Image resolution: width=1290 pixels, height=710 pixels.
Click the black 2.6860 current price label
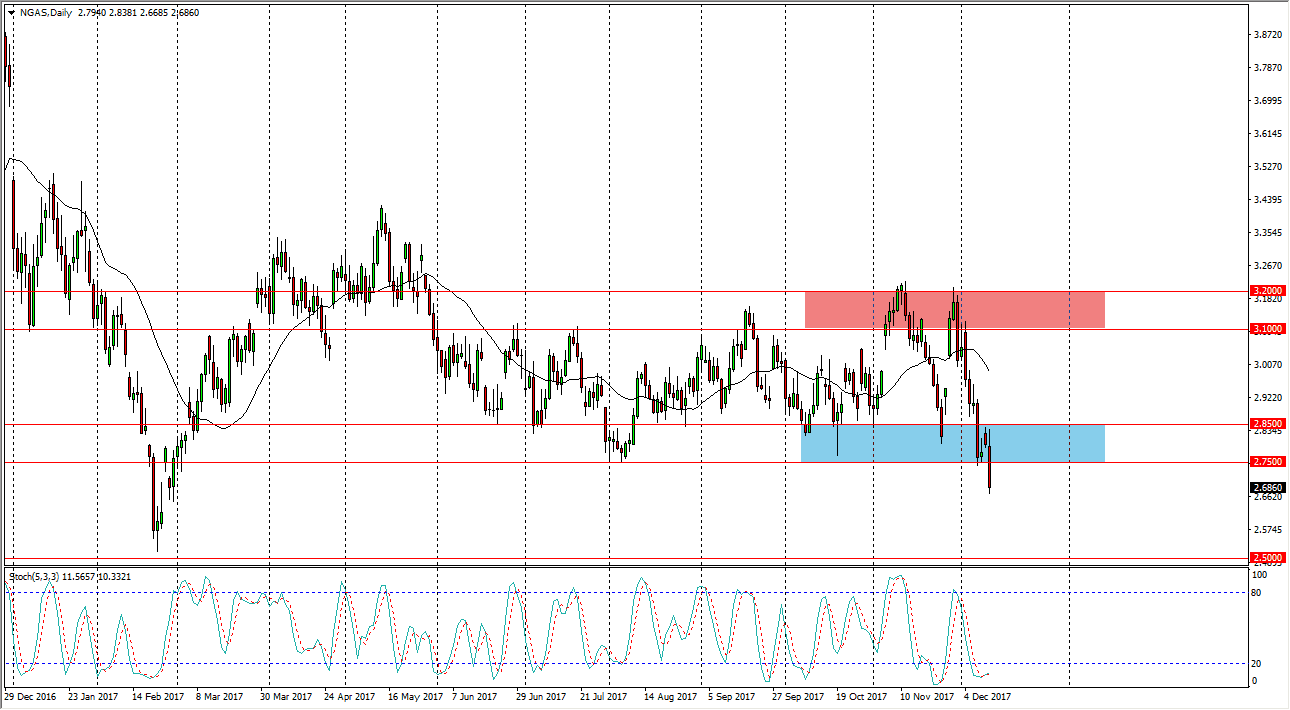pos(1267,488)
